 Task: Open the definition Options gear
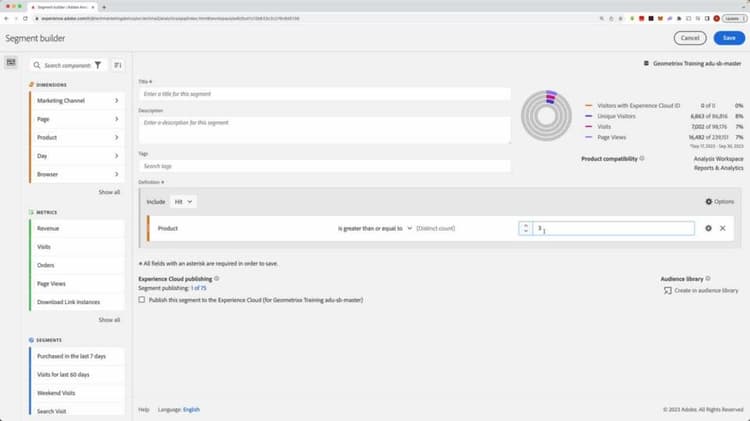pos(719,201)
